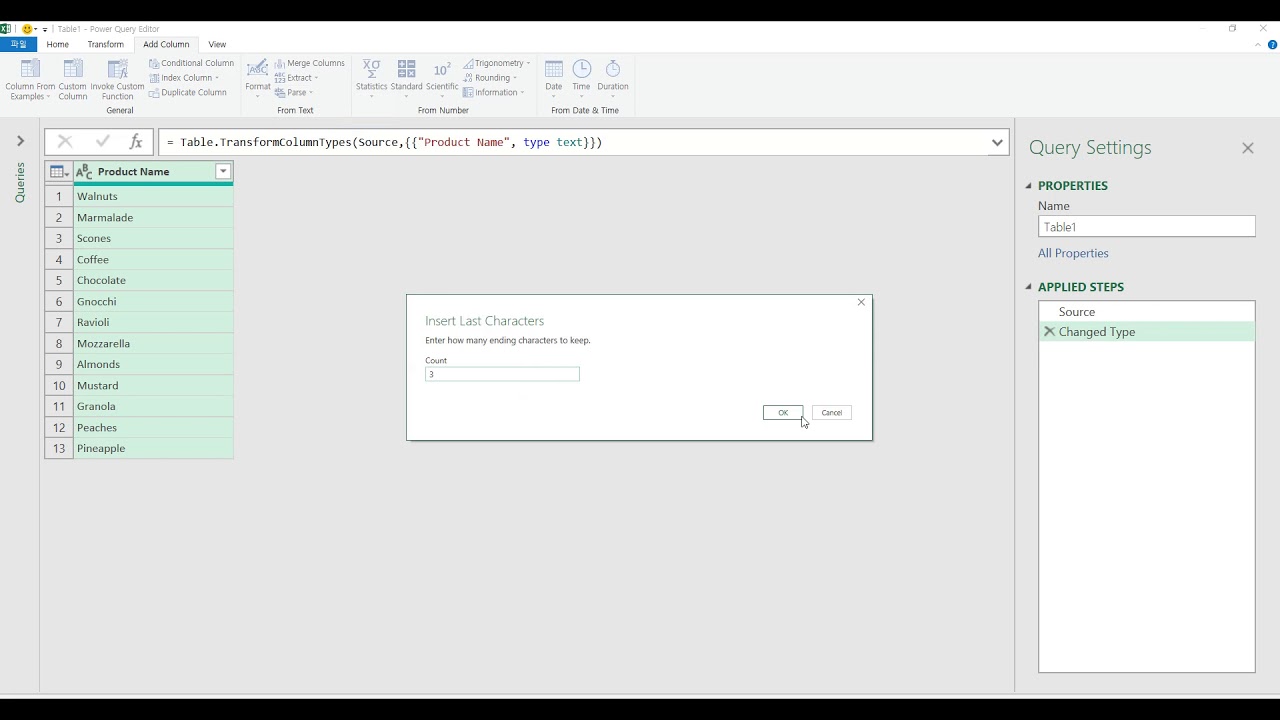Close the Query Settings pane
The width and height of the screenshot is (1280, 720).
point(1247,148)
